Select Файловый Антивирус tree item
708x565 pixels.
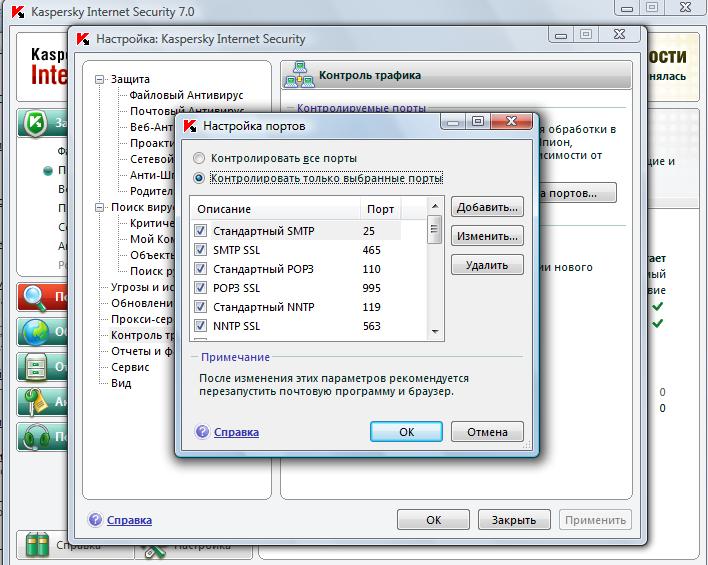(186, 95)
